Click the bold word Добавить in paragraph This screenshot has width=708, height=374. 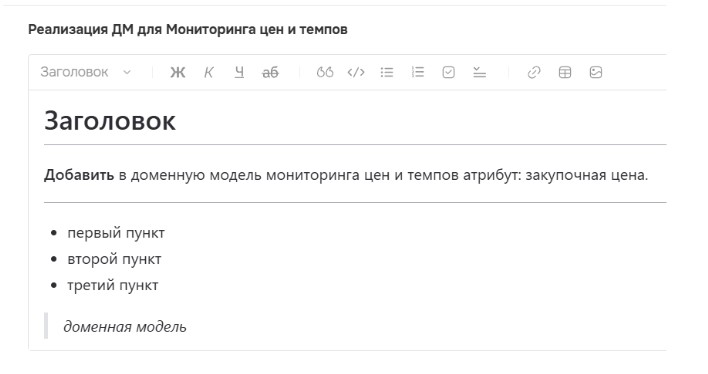click(x=79, y=175)
